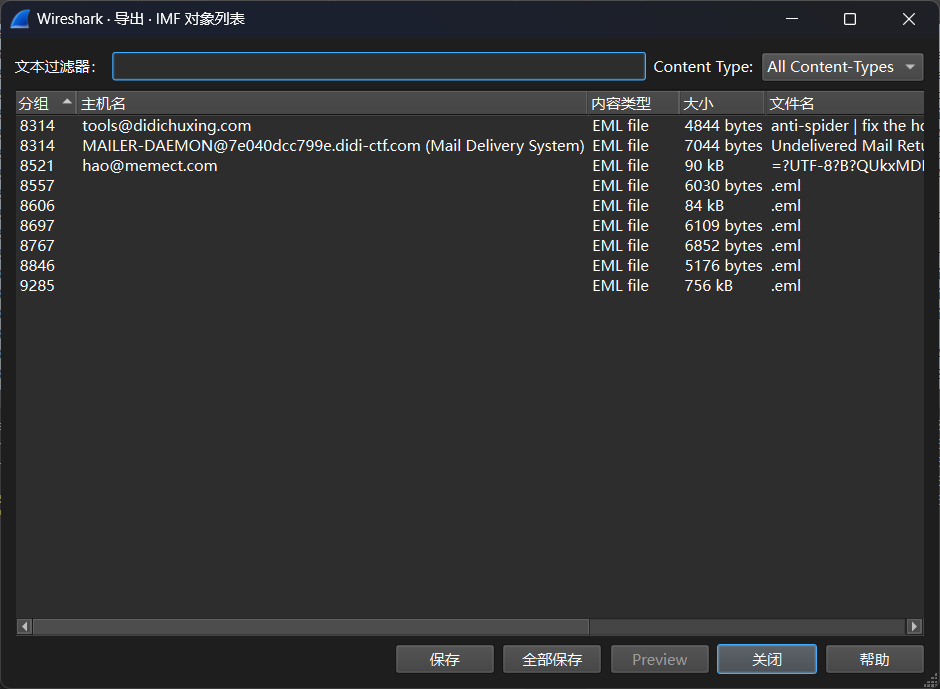Click the 756 kB size cell
940x689 pixels.
click(x=709, y=285)
